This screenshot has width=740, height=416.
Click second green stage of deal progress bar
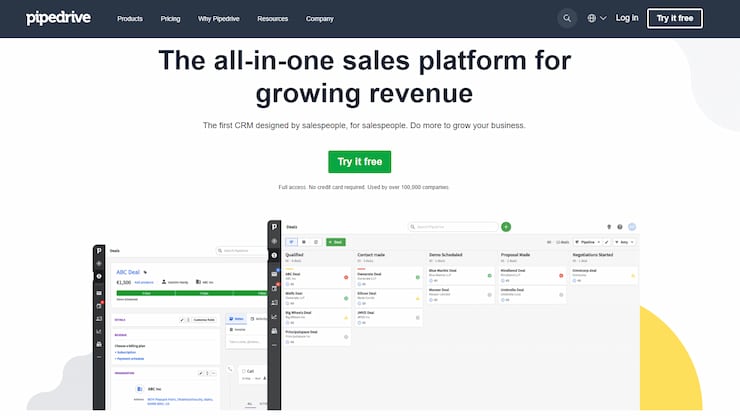pos(204,293)
